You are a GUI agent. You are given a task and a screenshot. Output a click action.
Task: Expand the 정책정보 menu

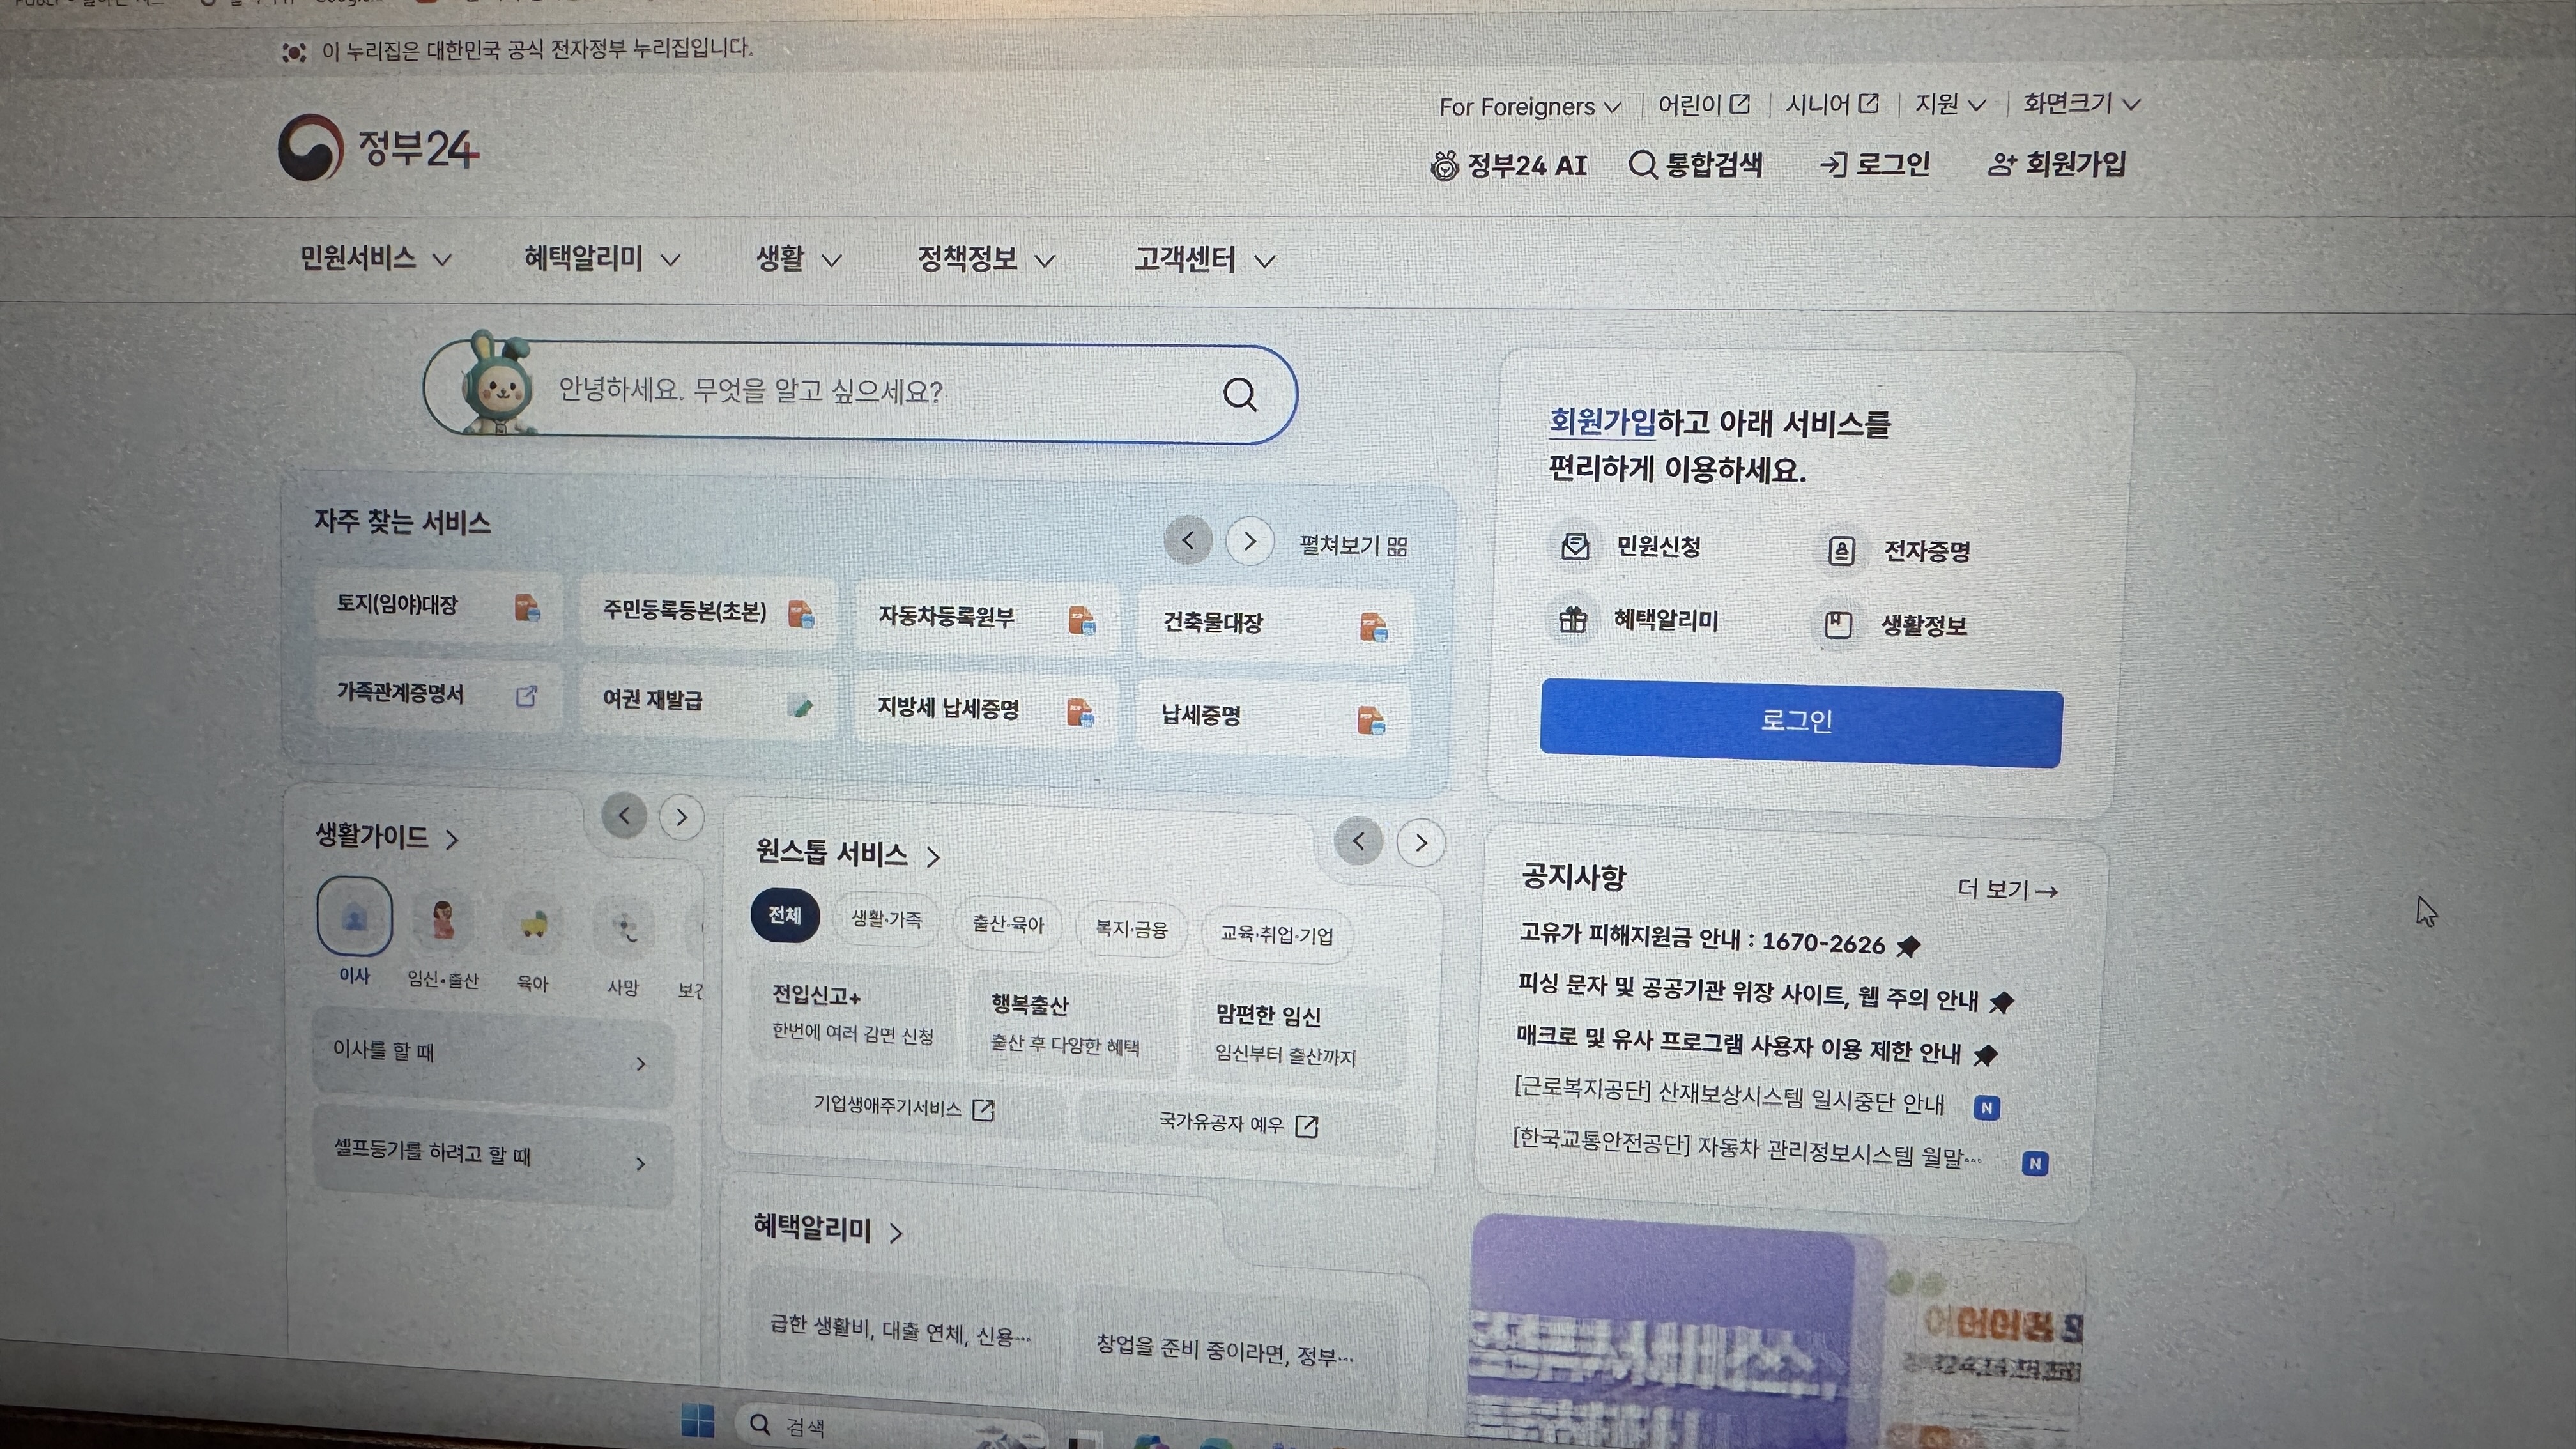[986, 260]
